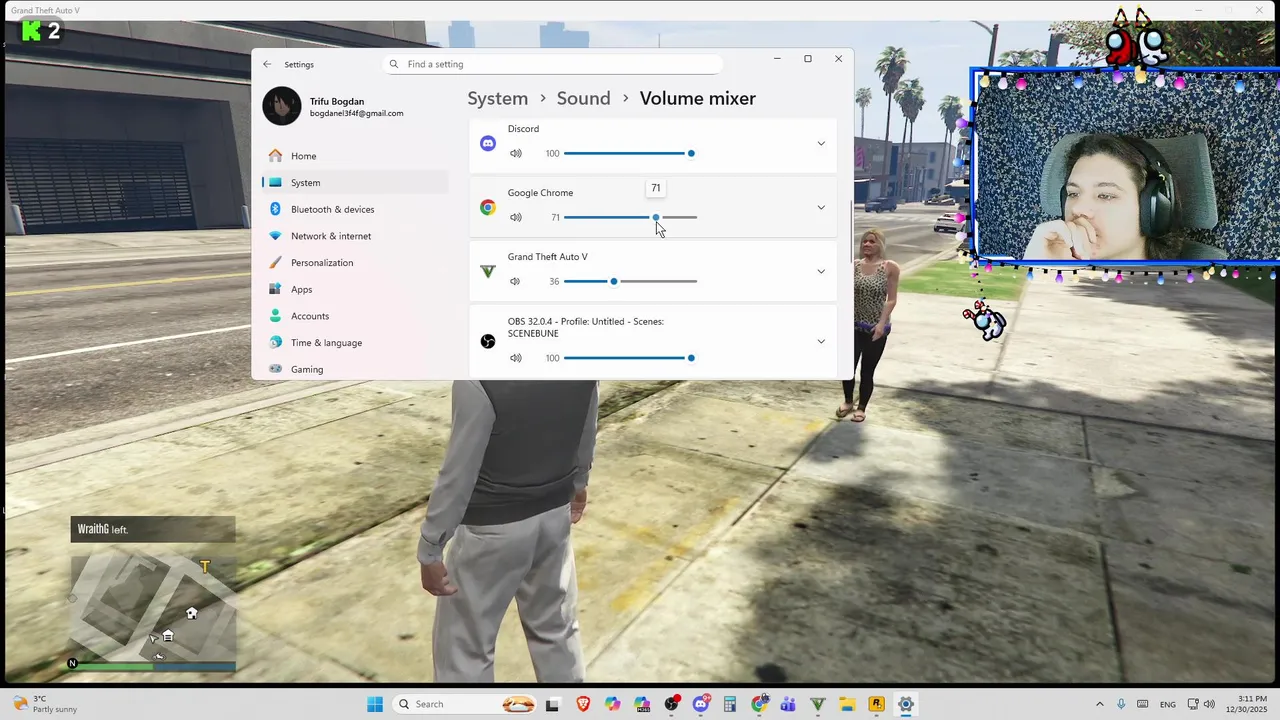Click the Sound breadcrumb link
Screen dimensions: 1280x720
583,98
